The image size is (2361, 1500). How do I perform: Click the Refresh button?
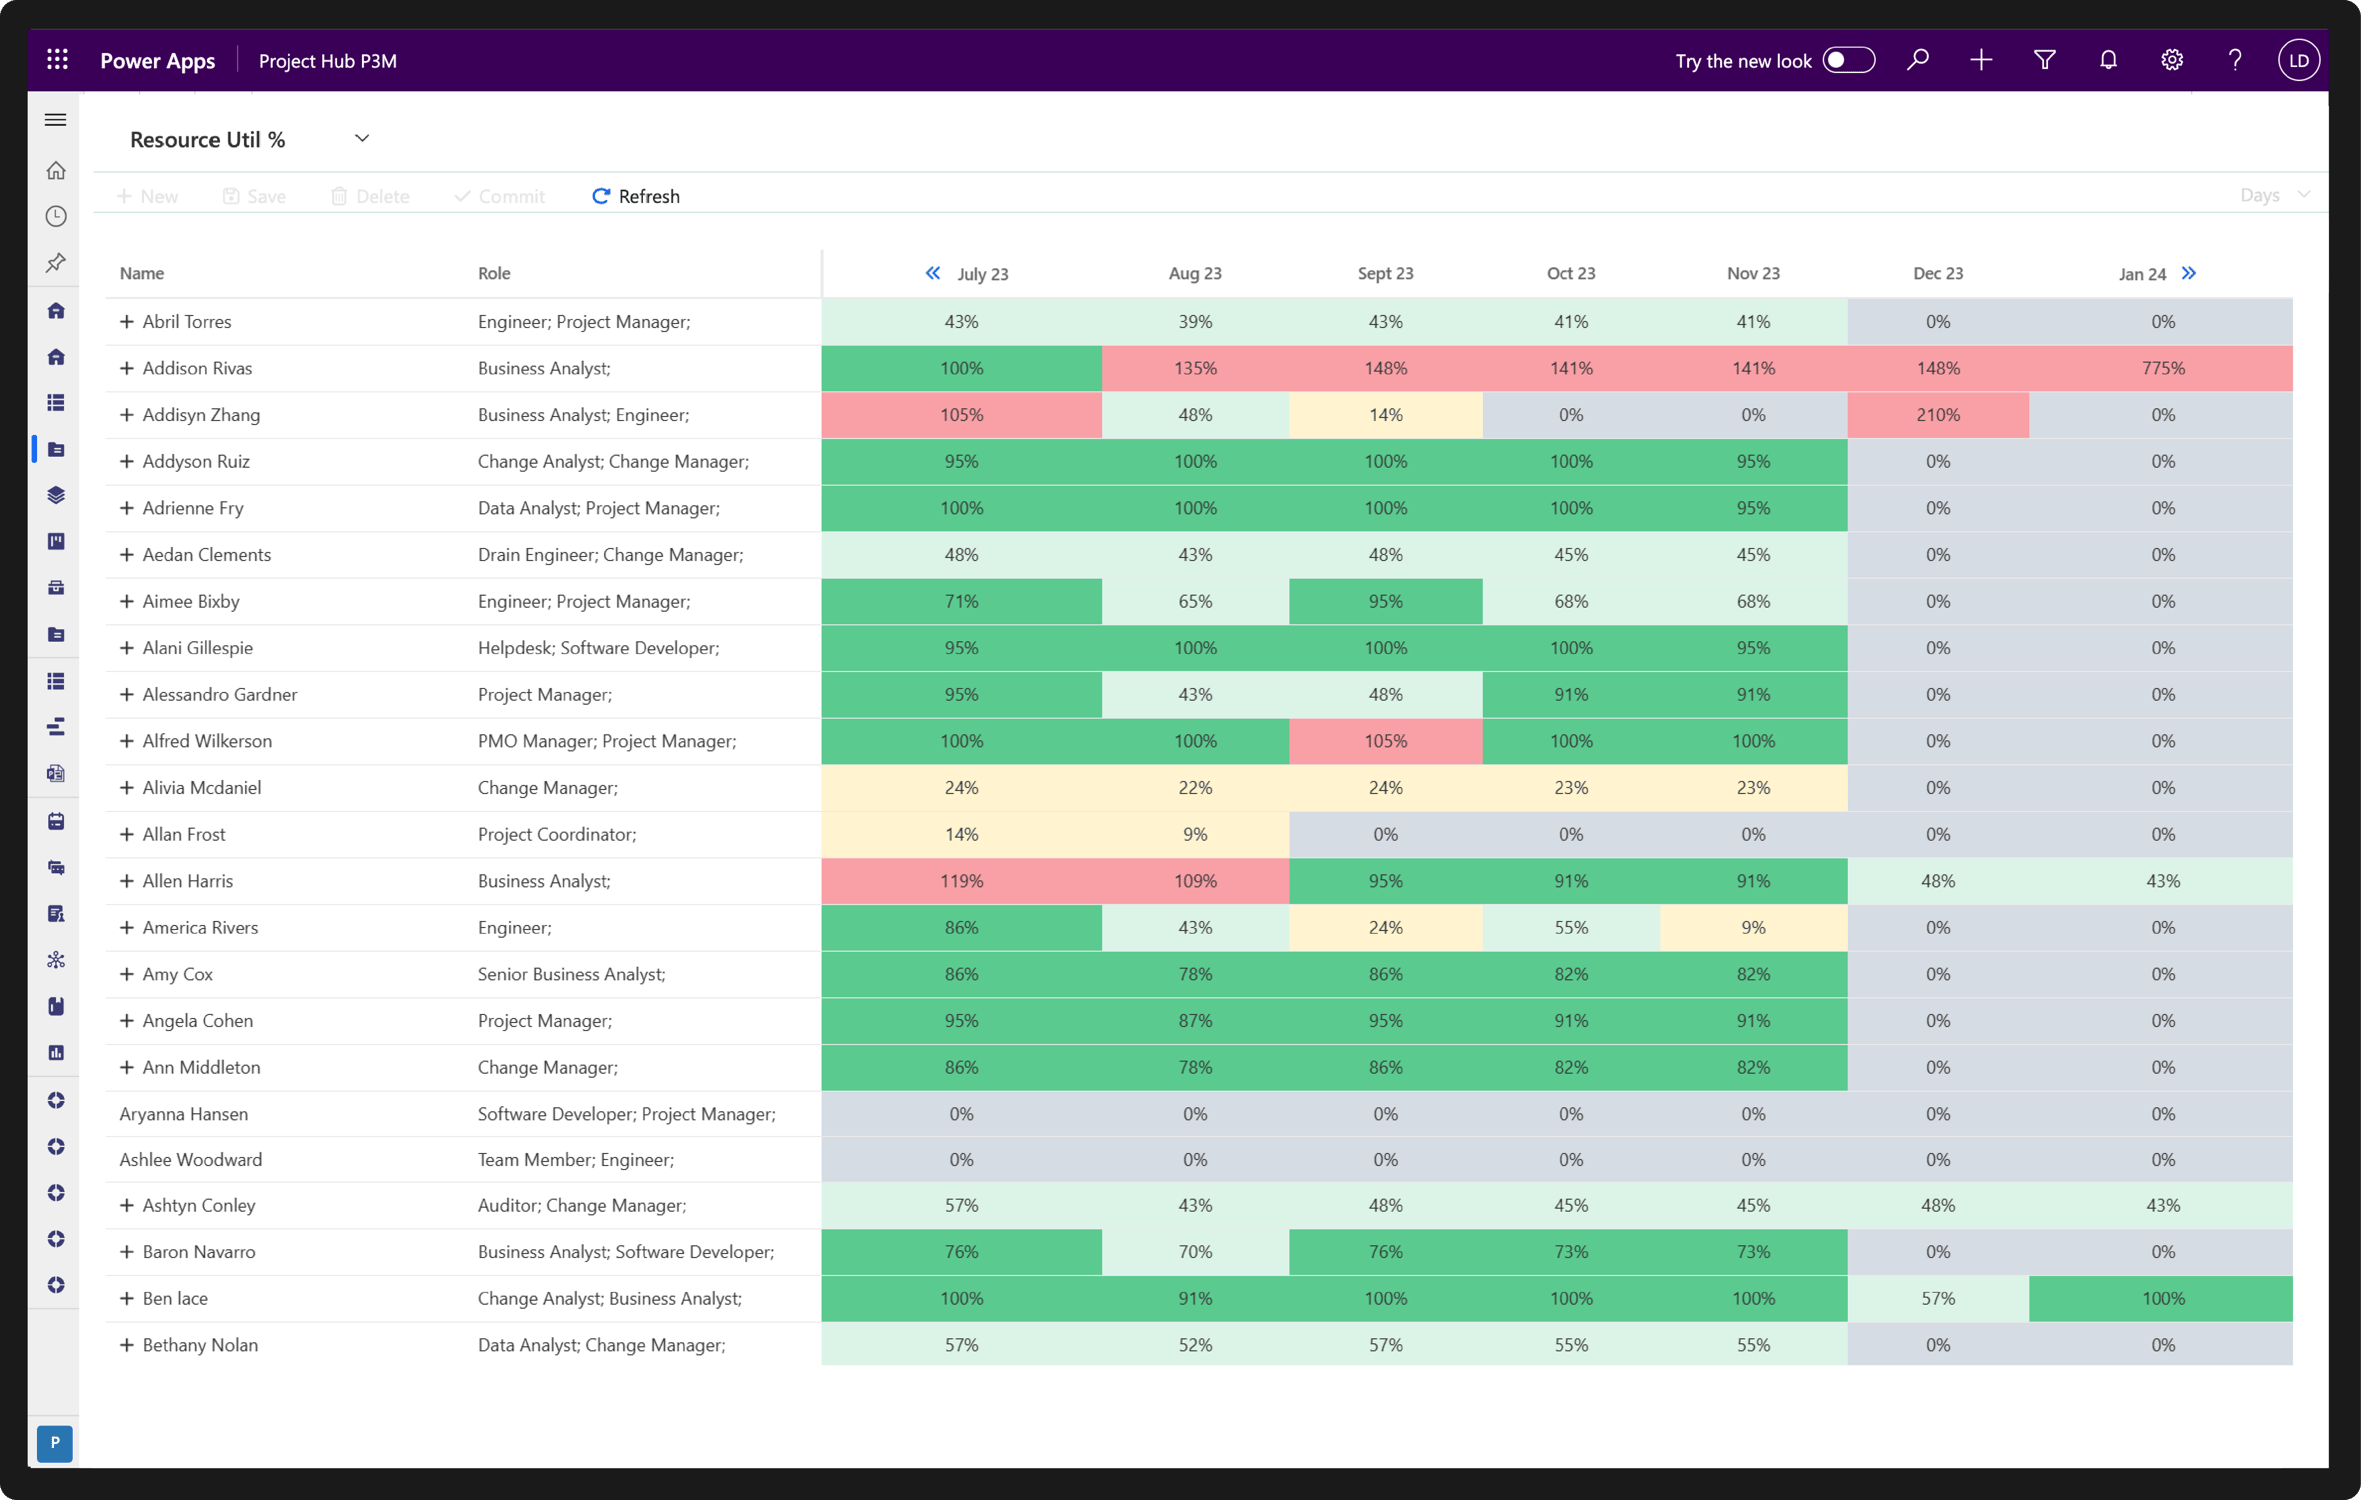(636, 196)
